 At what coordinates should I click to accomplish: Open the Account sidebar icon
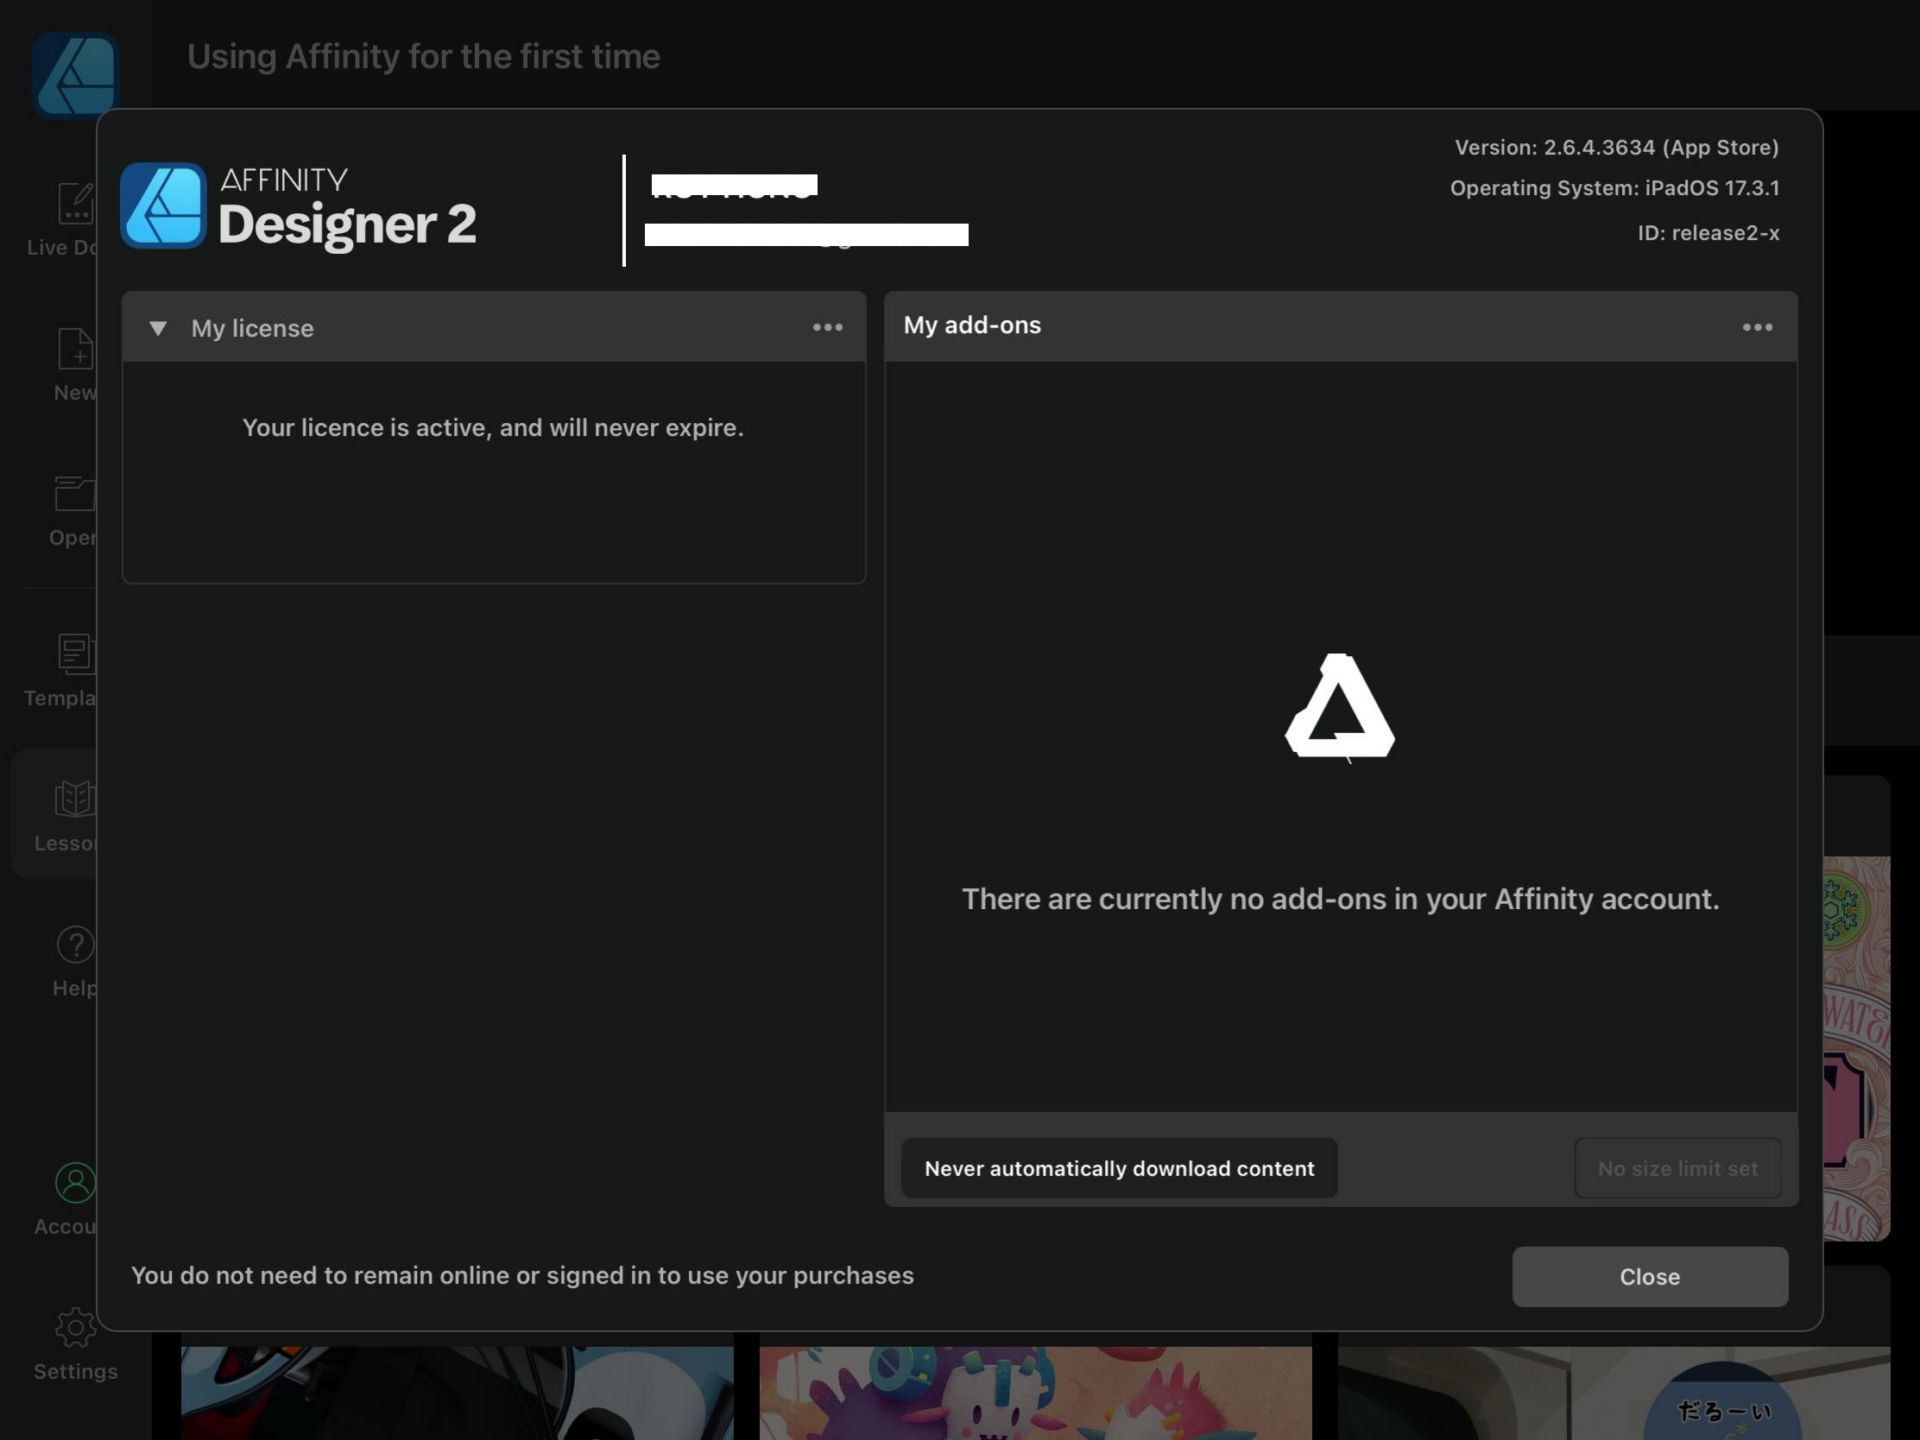[75, 1184]
